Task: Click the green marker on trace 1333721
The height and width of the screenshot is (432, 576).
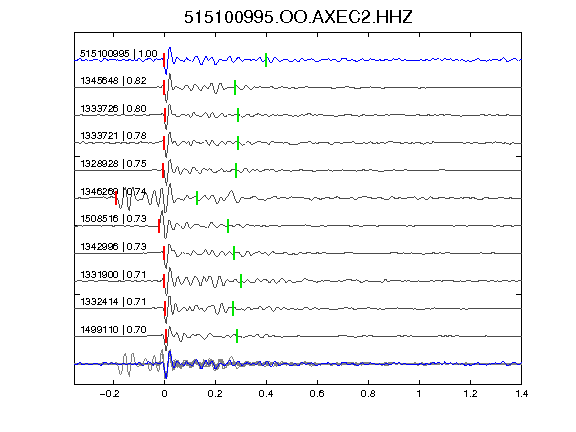Action: pyautogui.click(x=238, y=143)
